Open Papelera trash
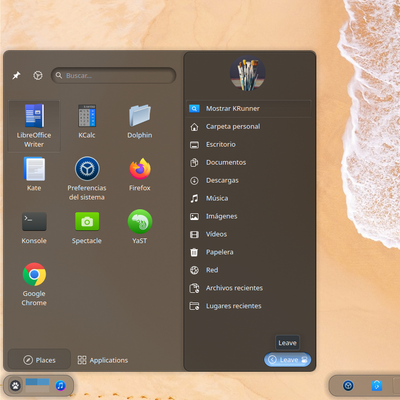Image resolution: width=400 pixels, height=400 pixels. coord(249,252)
